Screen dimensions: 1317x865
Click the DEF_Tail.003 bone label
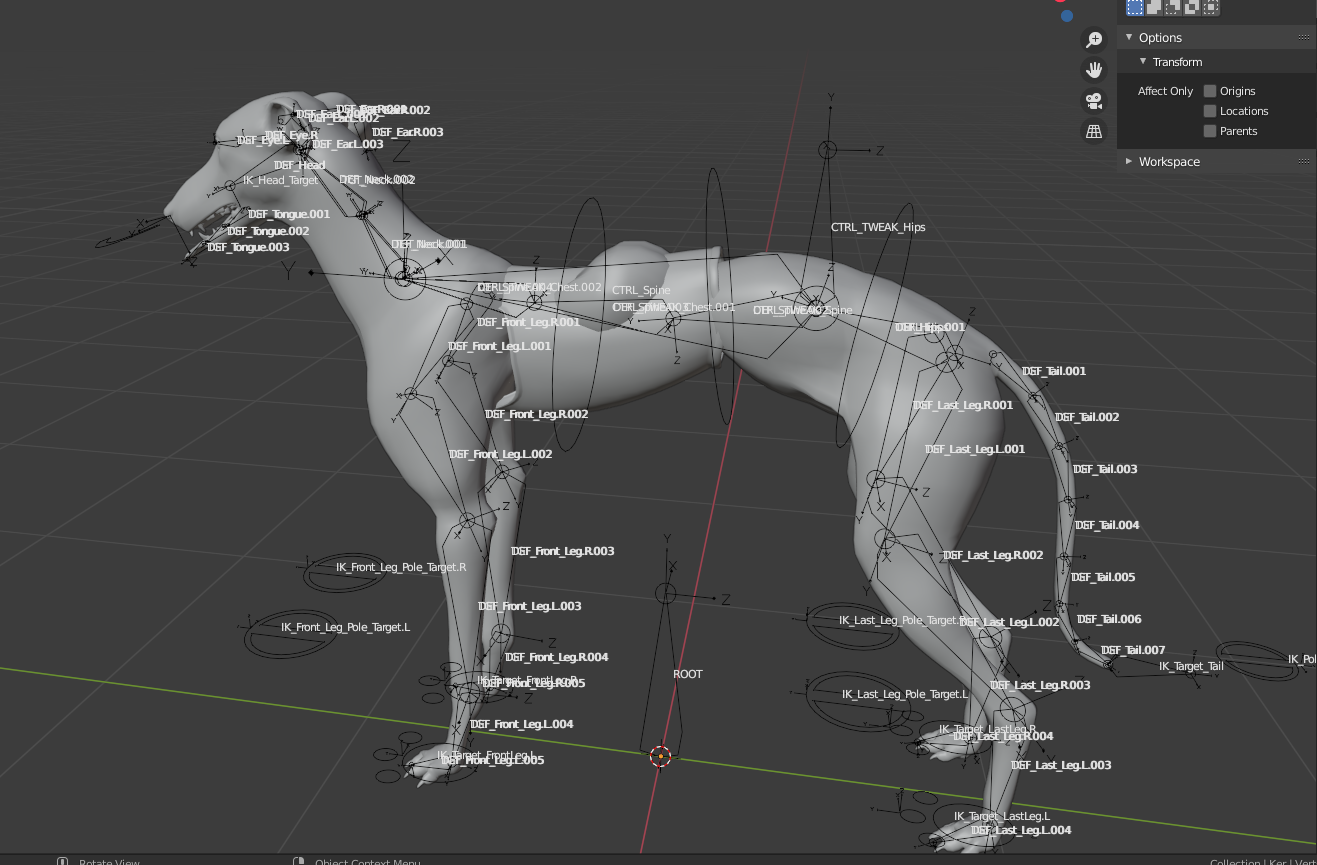[1105, 469]
